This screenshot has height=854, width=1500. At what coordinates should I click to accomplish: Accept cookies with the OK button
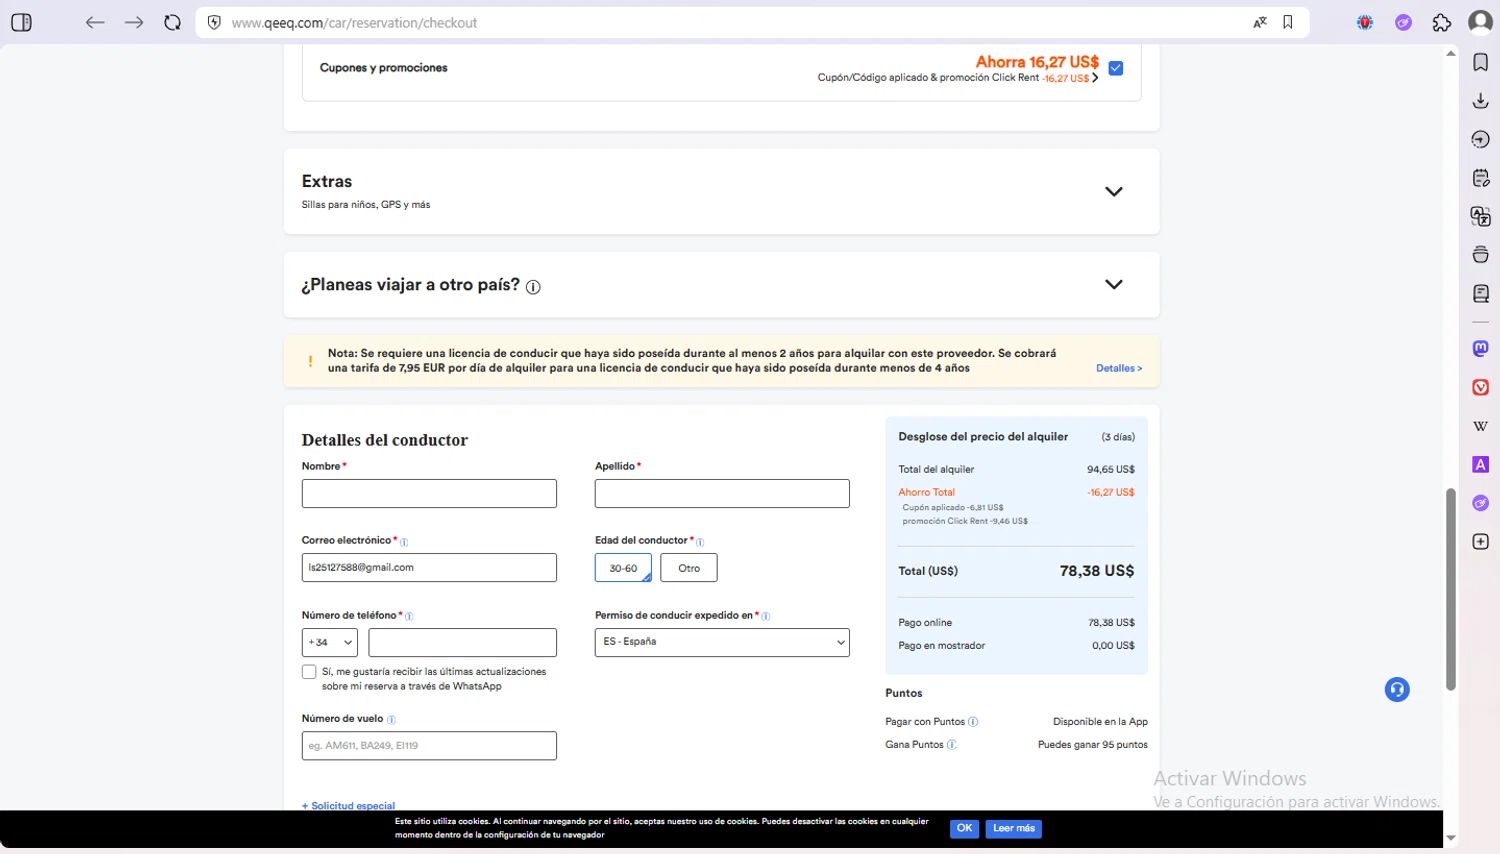click(964, 828)
